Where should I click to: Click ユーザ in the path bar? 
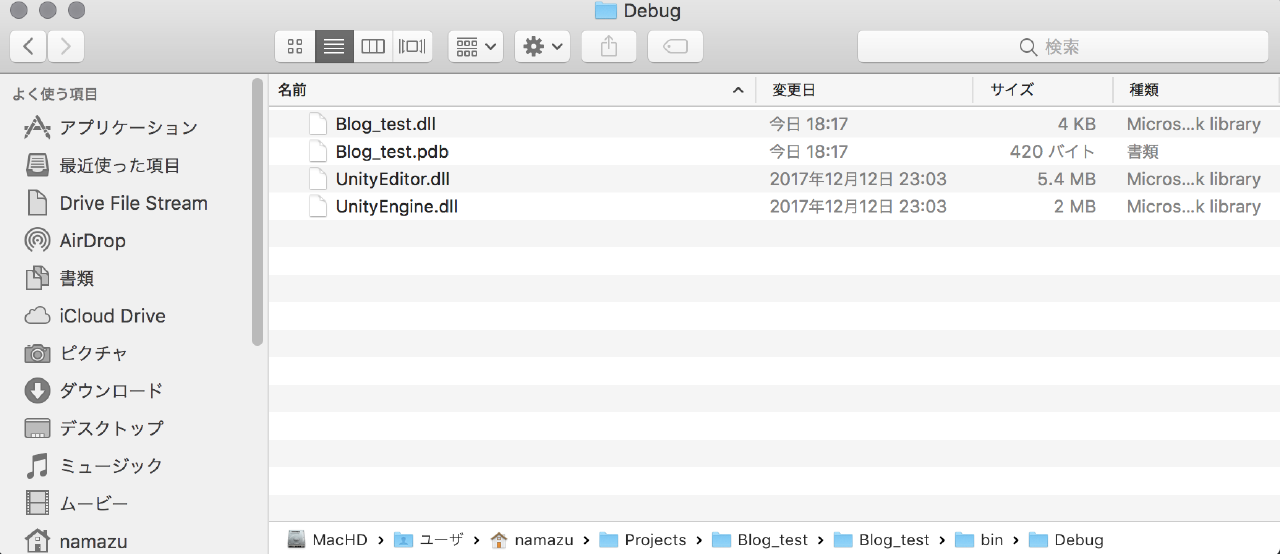pos(429,540)
